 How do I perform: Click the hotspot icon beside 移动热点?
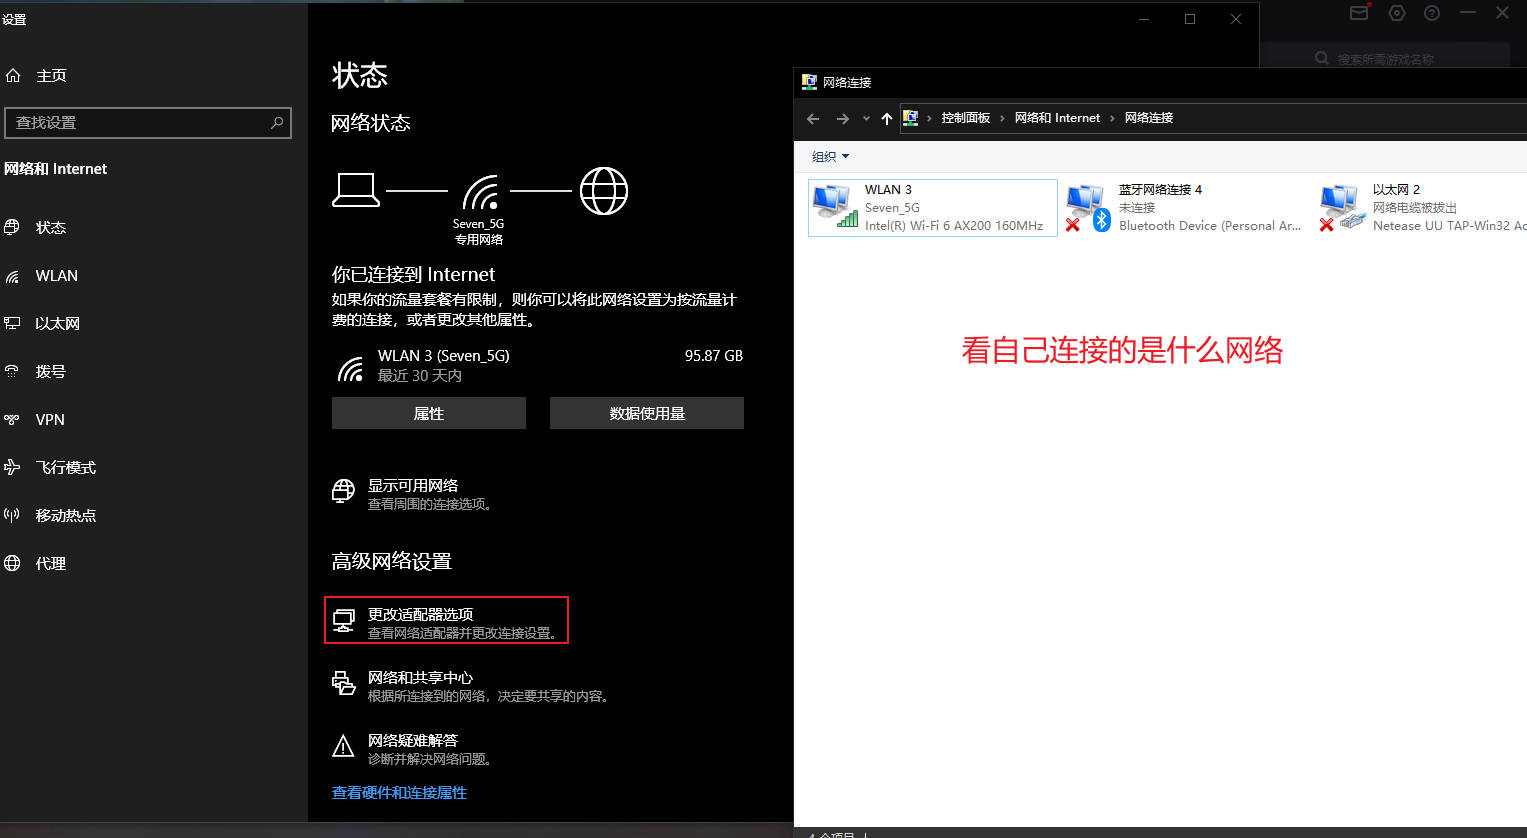(12, 515)
